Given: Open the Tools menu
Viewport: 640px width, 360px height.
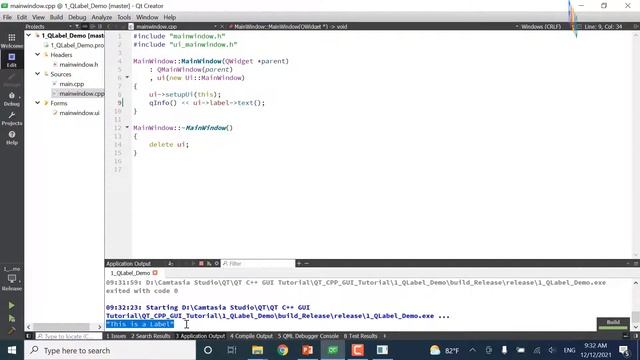Looking at the screenshot, I should (x=124, y=17).
